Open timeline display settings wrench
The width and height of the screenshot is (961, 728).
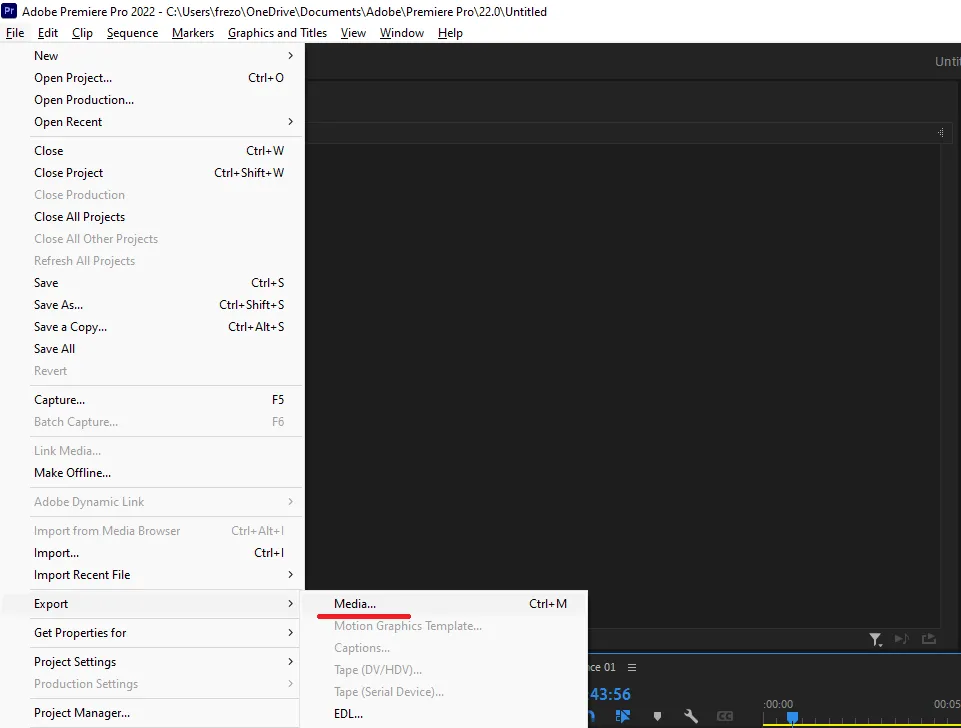pos(691,716)
